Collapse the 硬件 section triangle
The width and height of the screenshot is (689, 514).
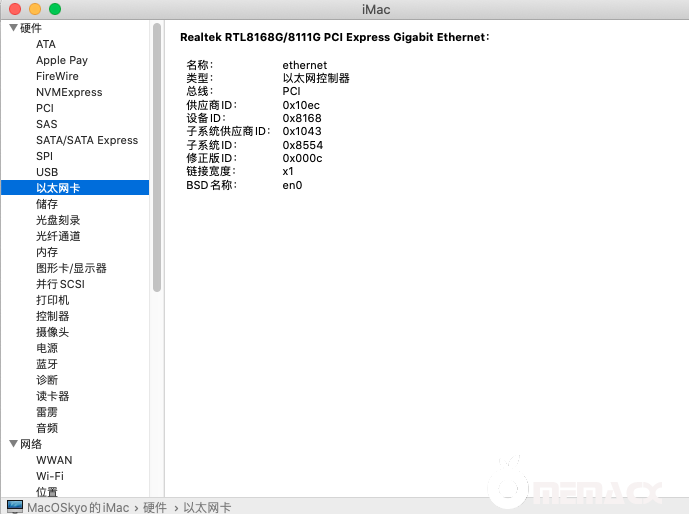(13, 28)
